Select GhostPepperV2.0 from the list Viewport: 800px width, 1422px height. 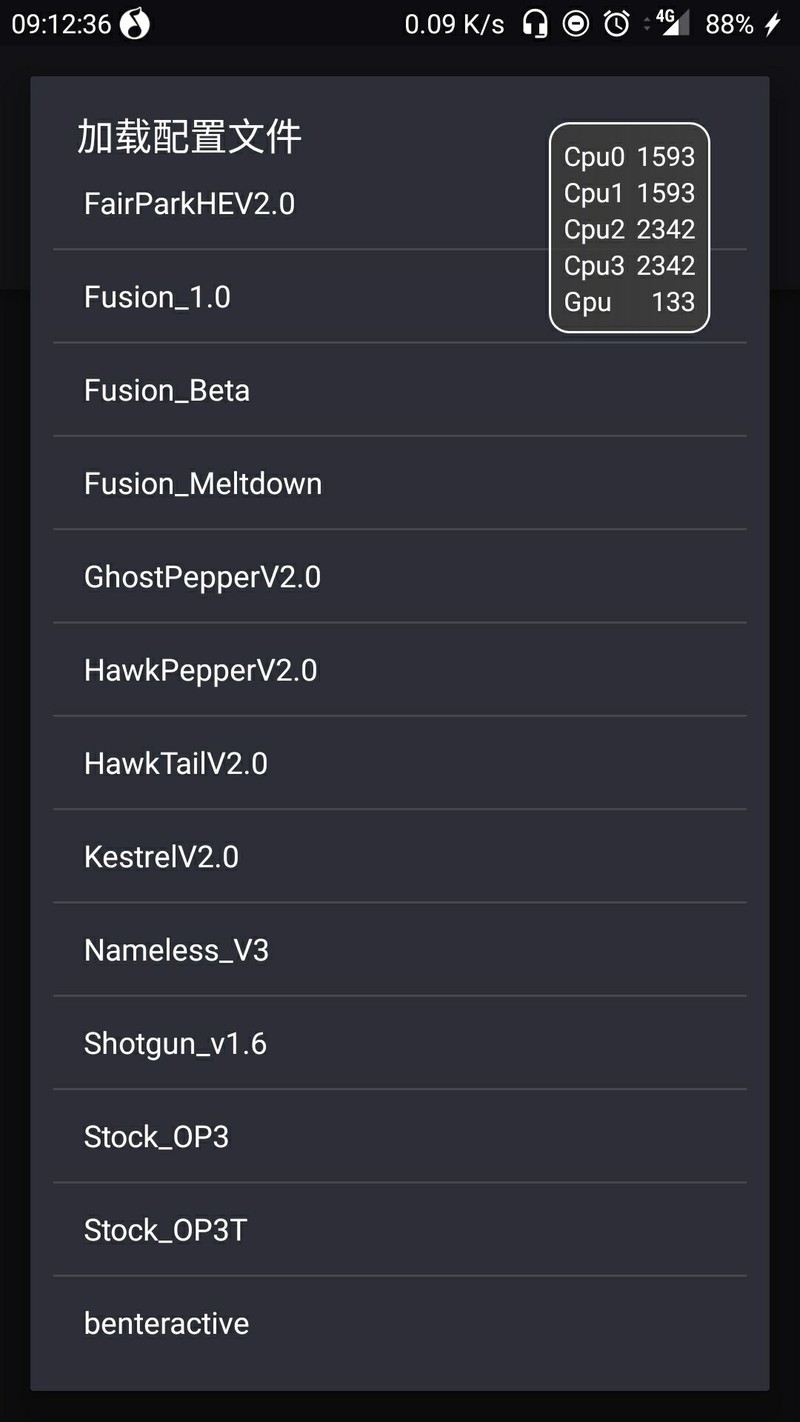click(399, 577)
